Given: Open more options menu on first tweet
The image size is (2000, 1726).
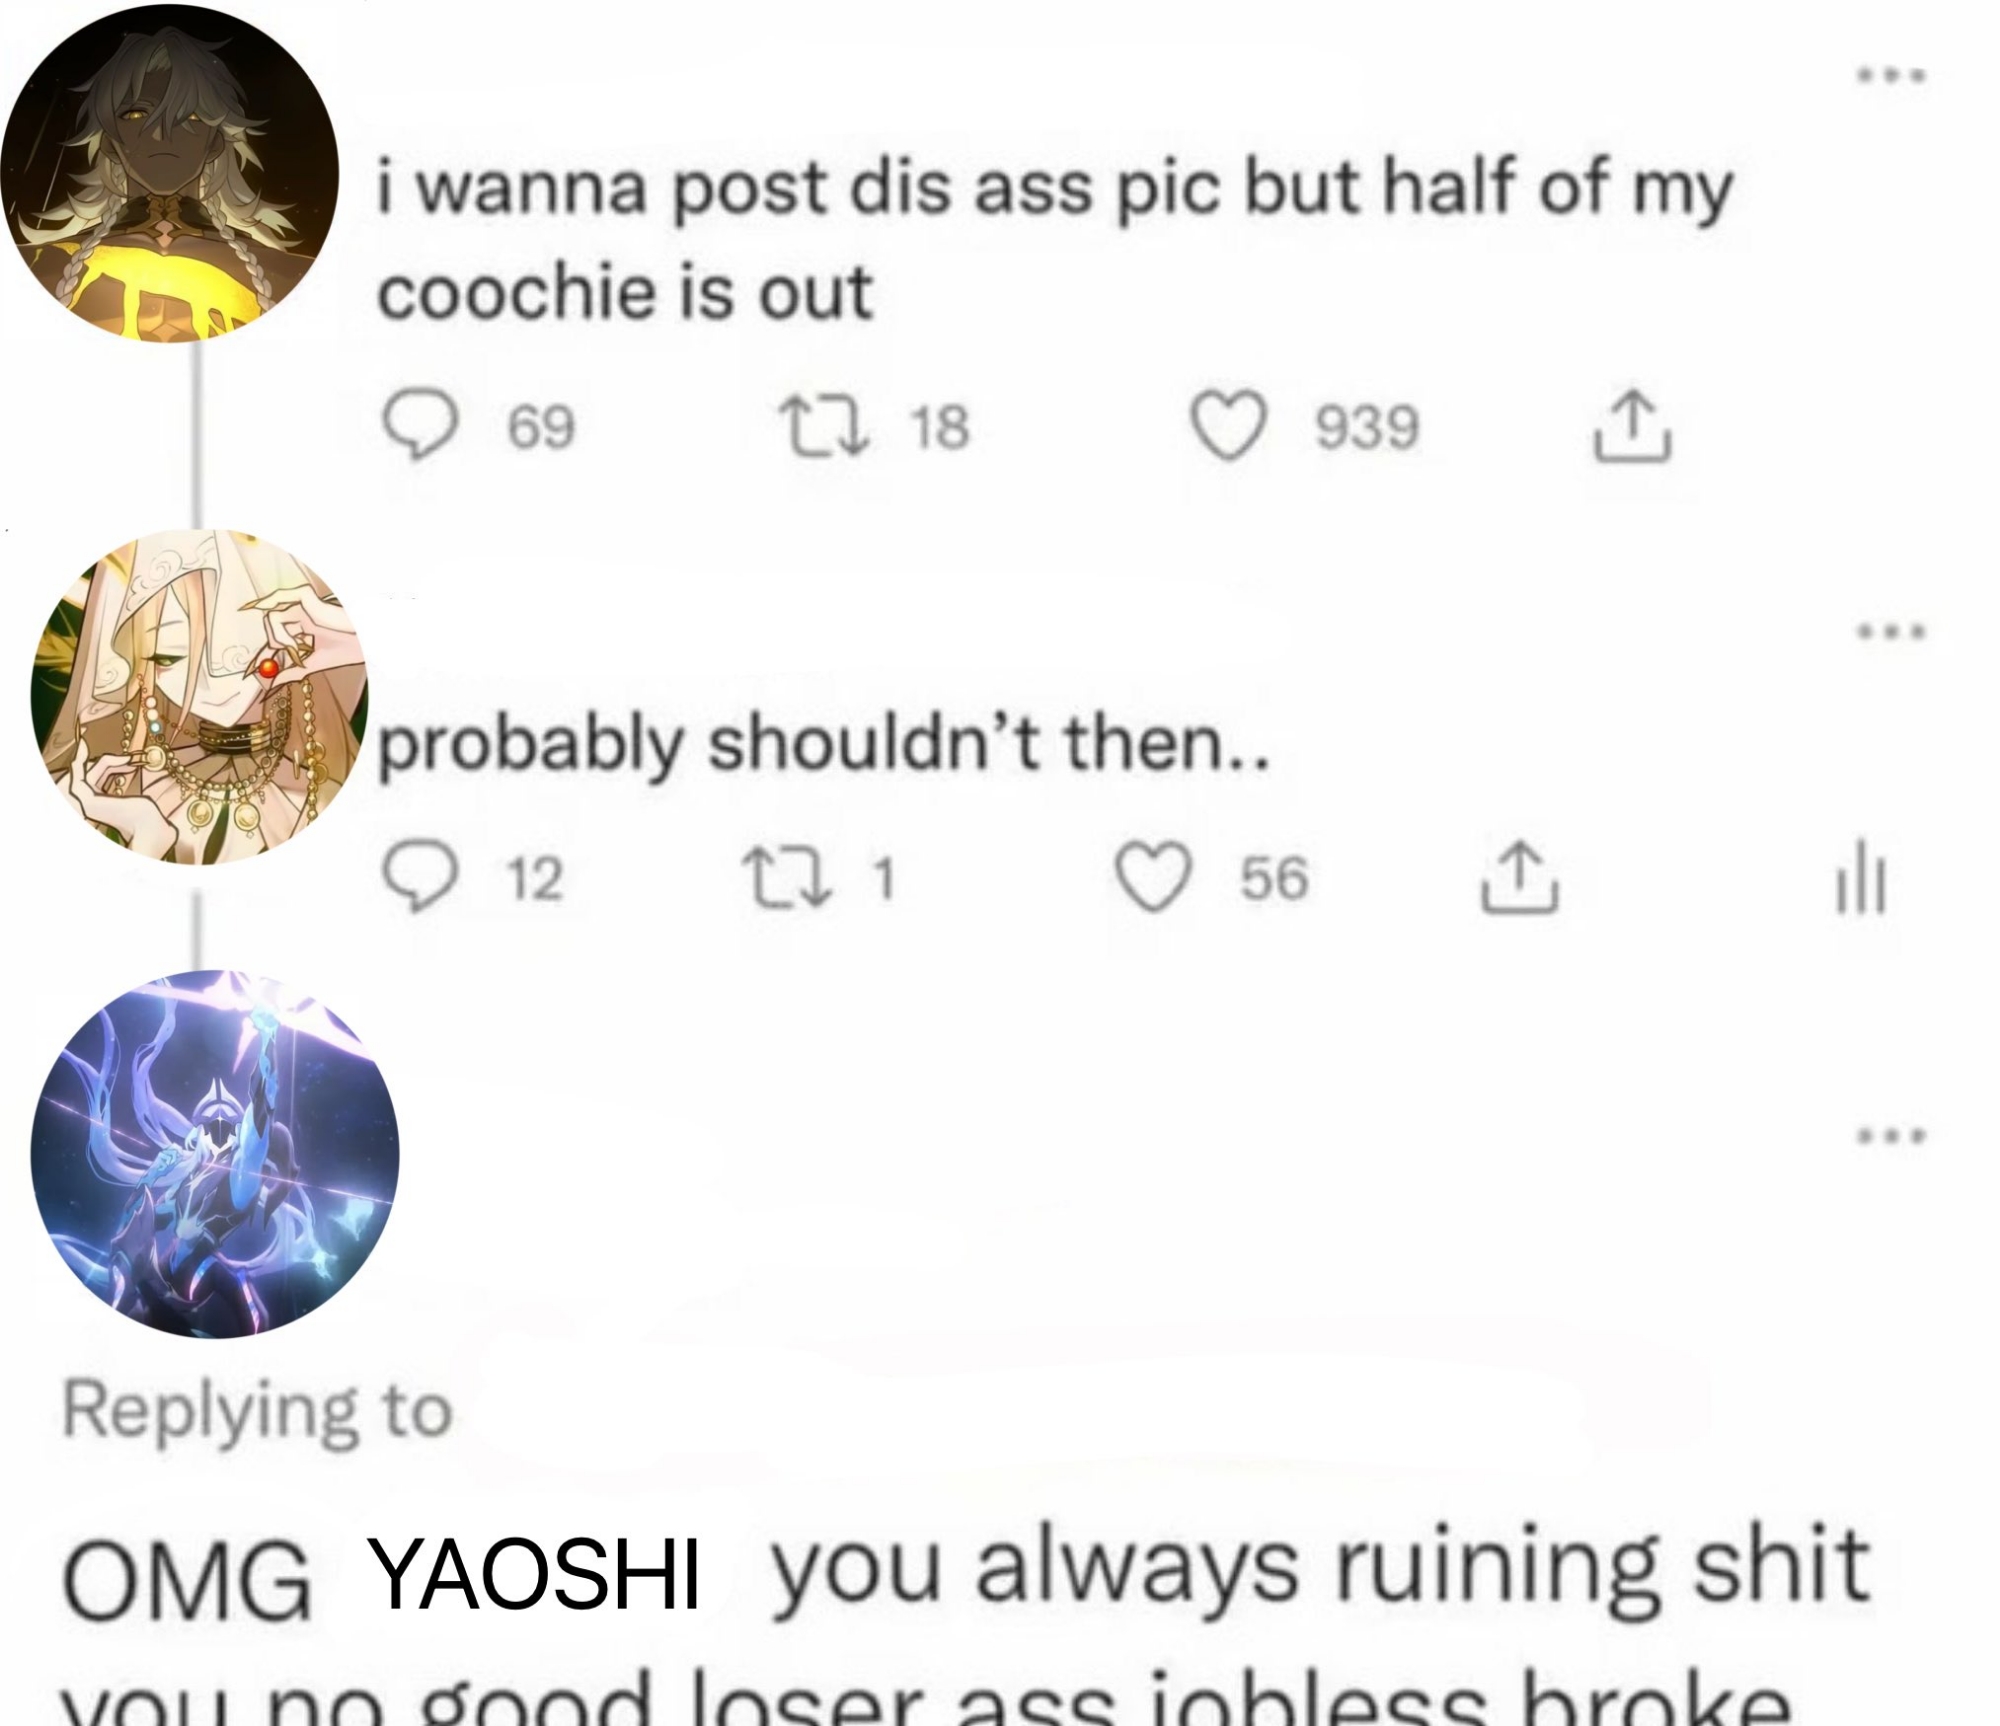Looking at the screenshot, I should pos(1887,74).
